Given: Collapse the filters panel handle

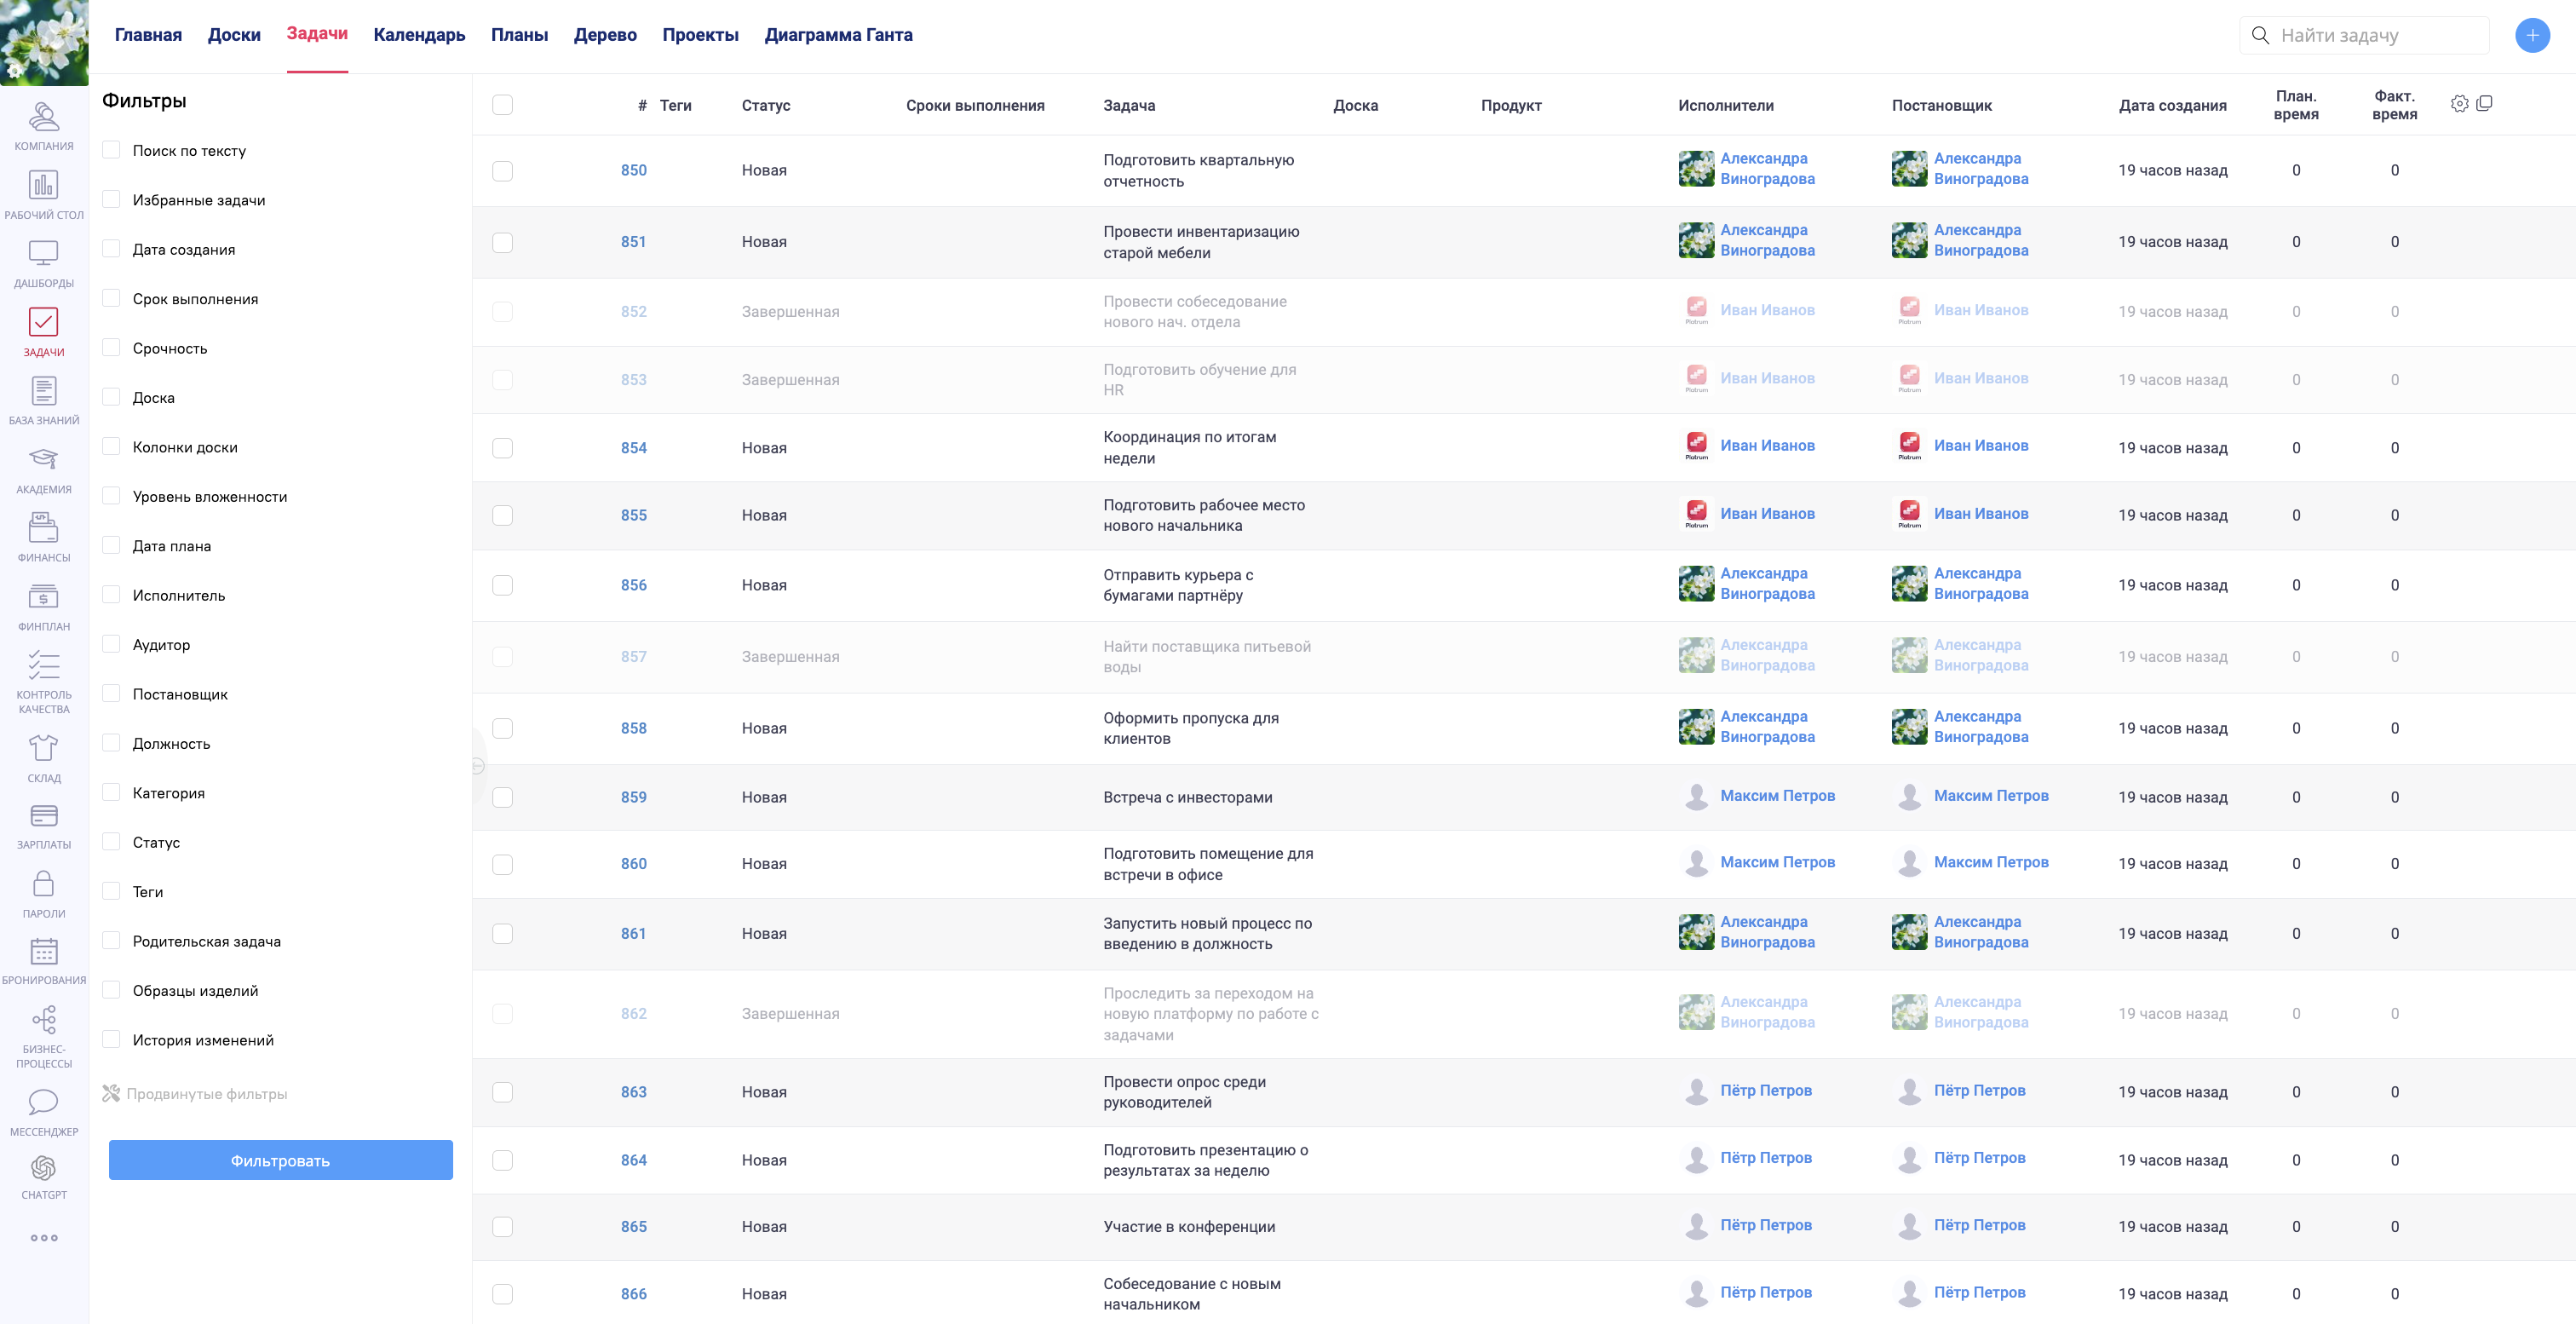Looking at the screenshot, I should (477, 766).
